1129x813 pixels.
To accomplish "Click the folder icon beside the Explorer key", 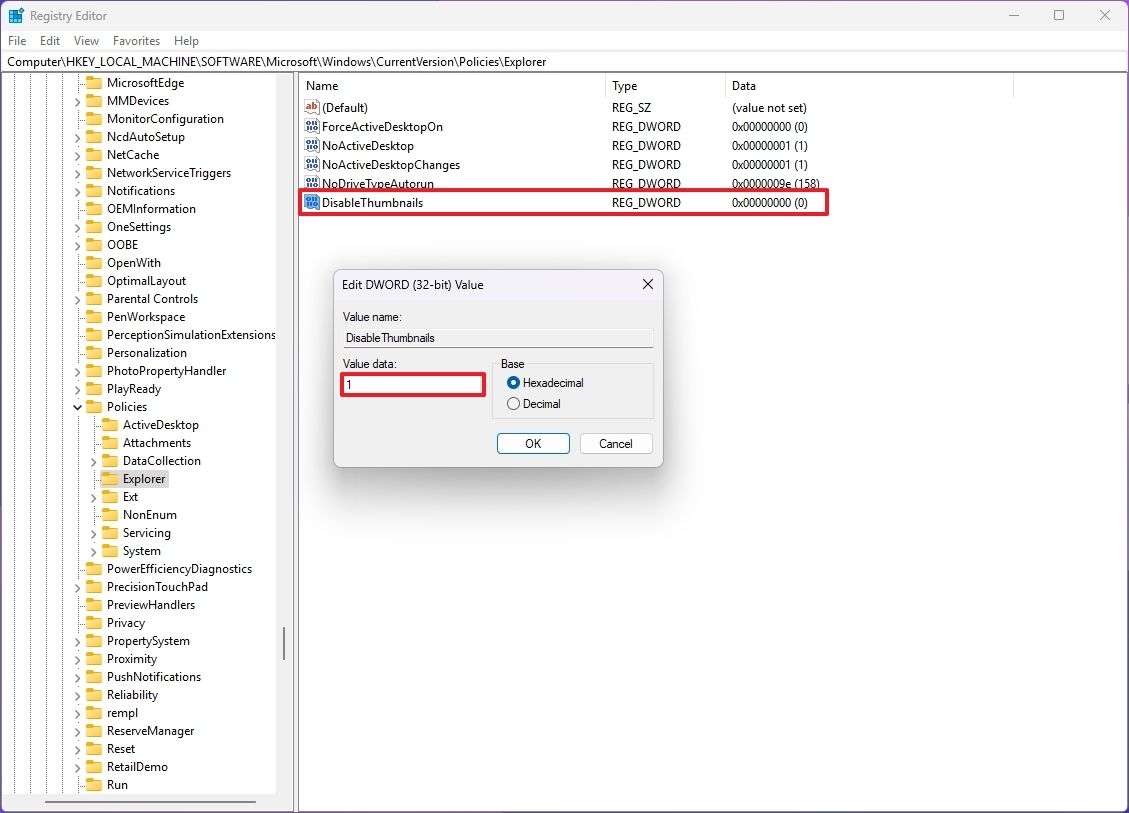I will (110, 478).
